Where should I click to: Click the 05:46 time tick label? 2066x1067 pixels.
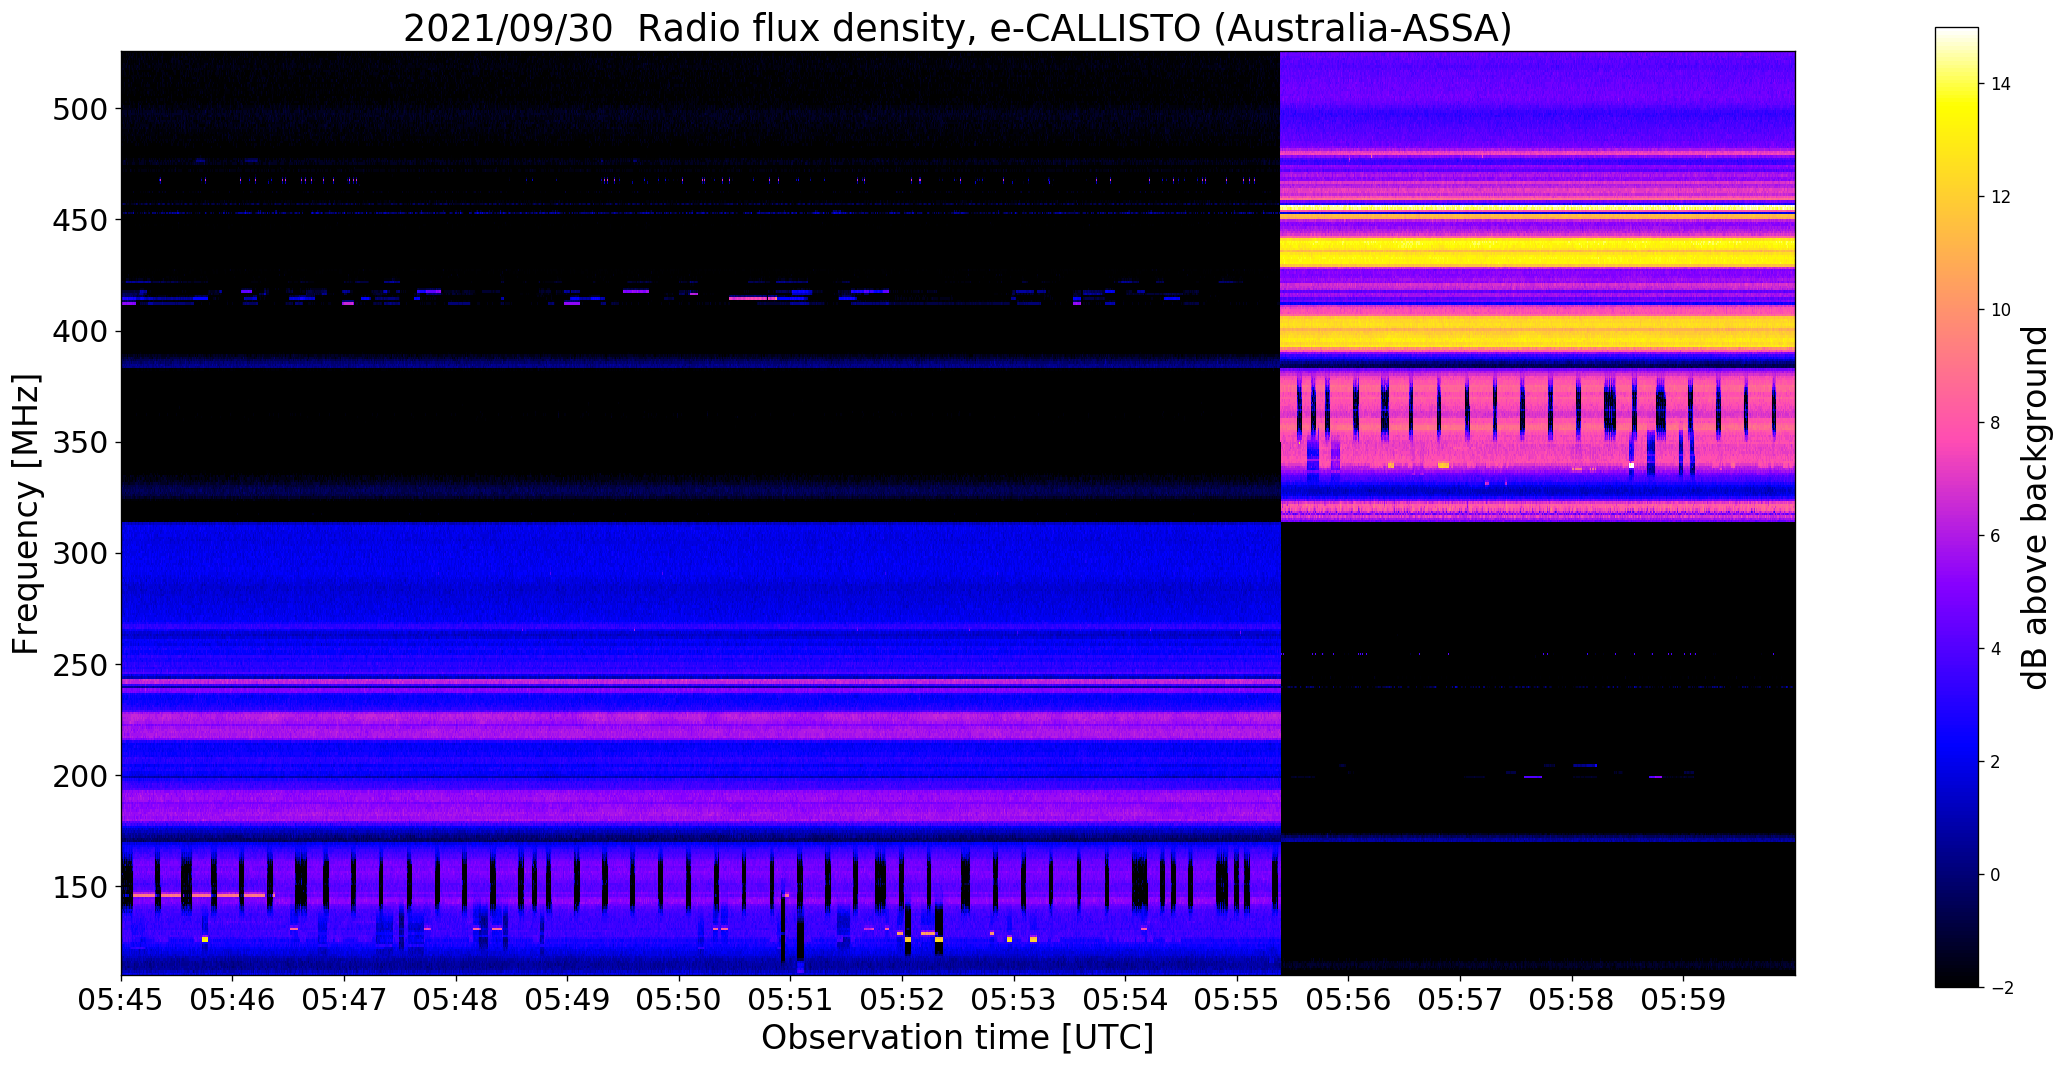233,1000
